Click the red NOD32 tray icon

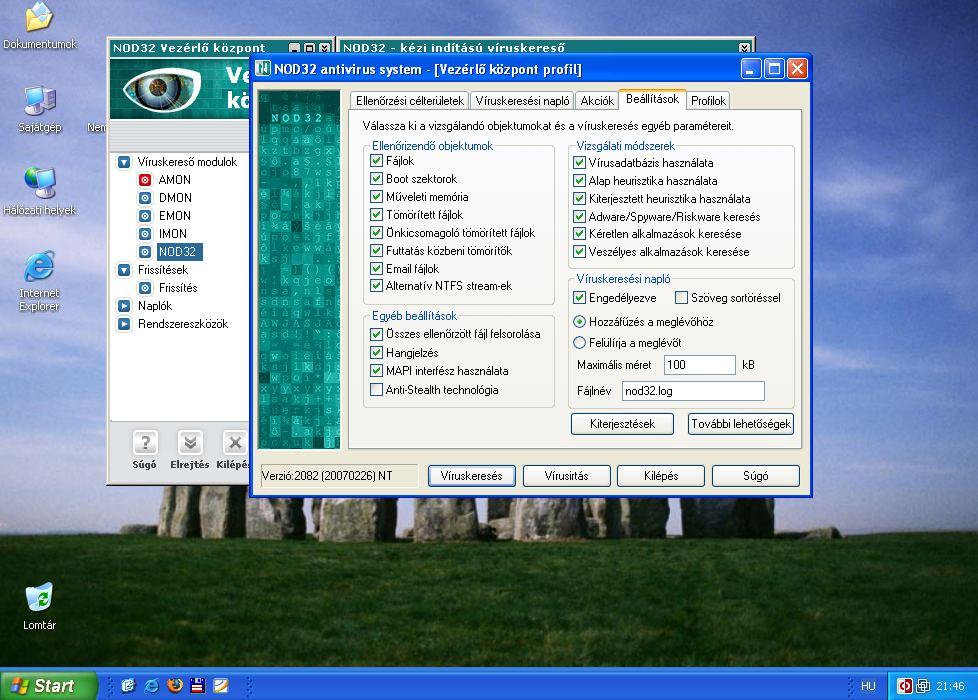coord(904,686)
